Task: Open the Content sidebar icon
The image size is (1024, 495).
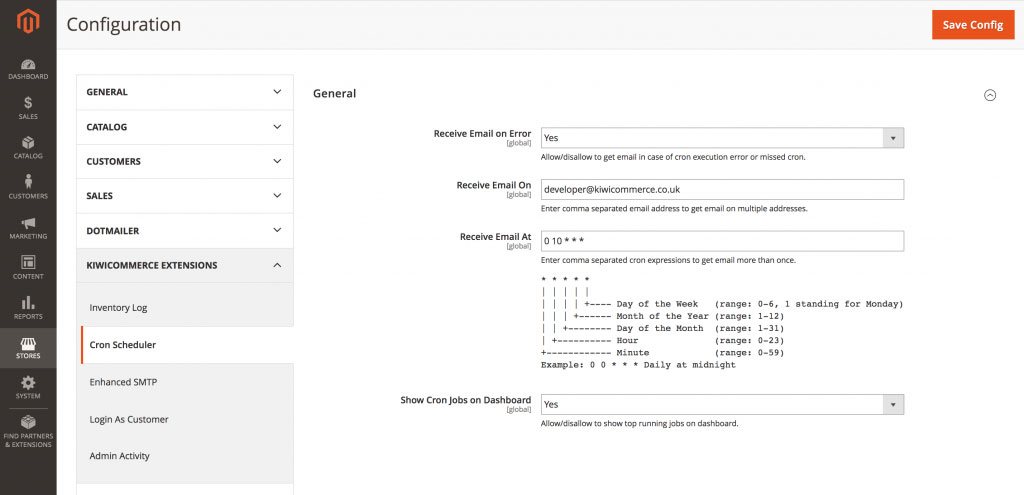Action: 28,267
